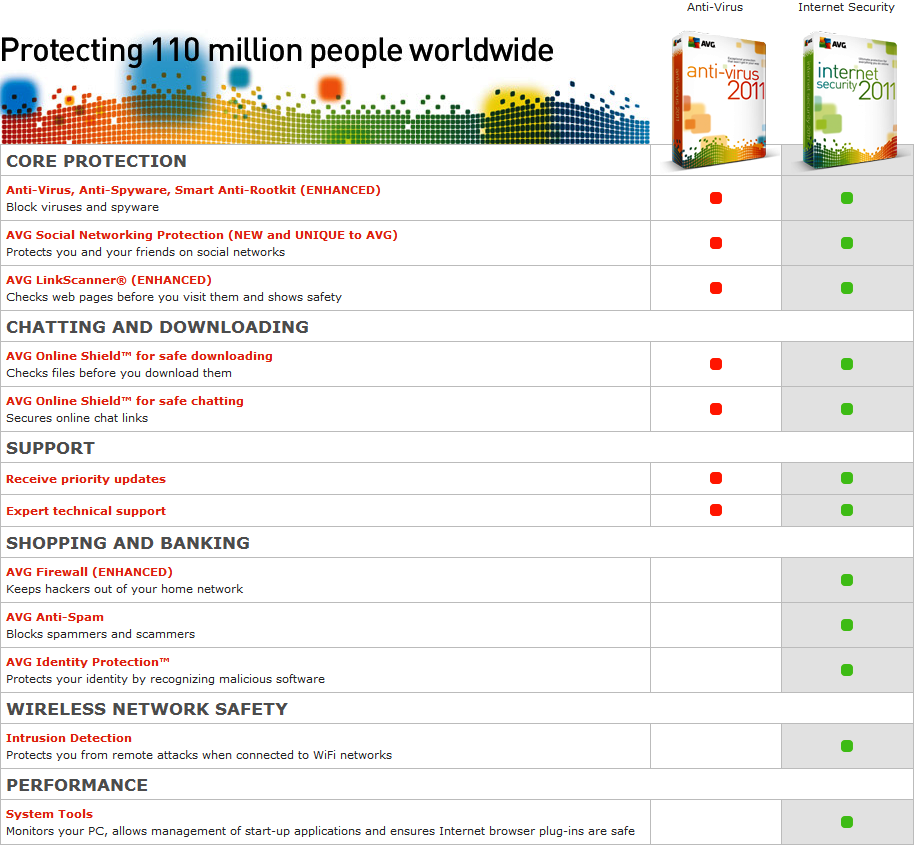Image resolution: width=915 pixels, height=845 pixels.
Task: Click the red Anti-Virus dot for AVG LinkScanner
Action: tap(716, 288)
